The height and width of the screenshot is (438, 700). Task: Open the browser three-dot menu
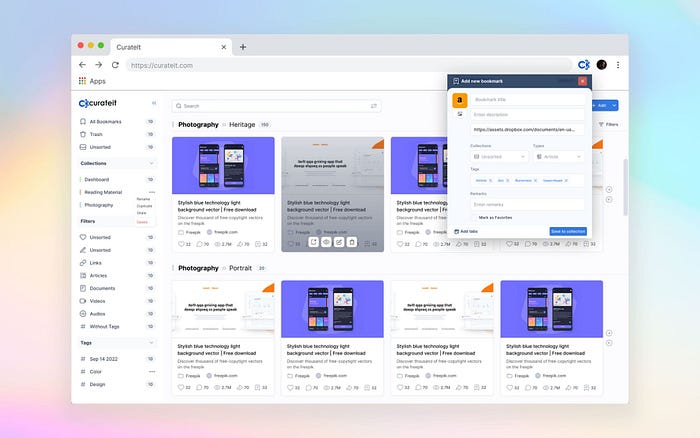pos(618,65)
